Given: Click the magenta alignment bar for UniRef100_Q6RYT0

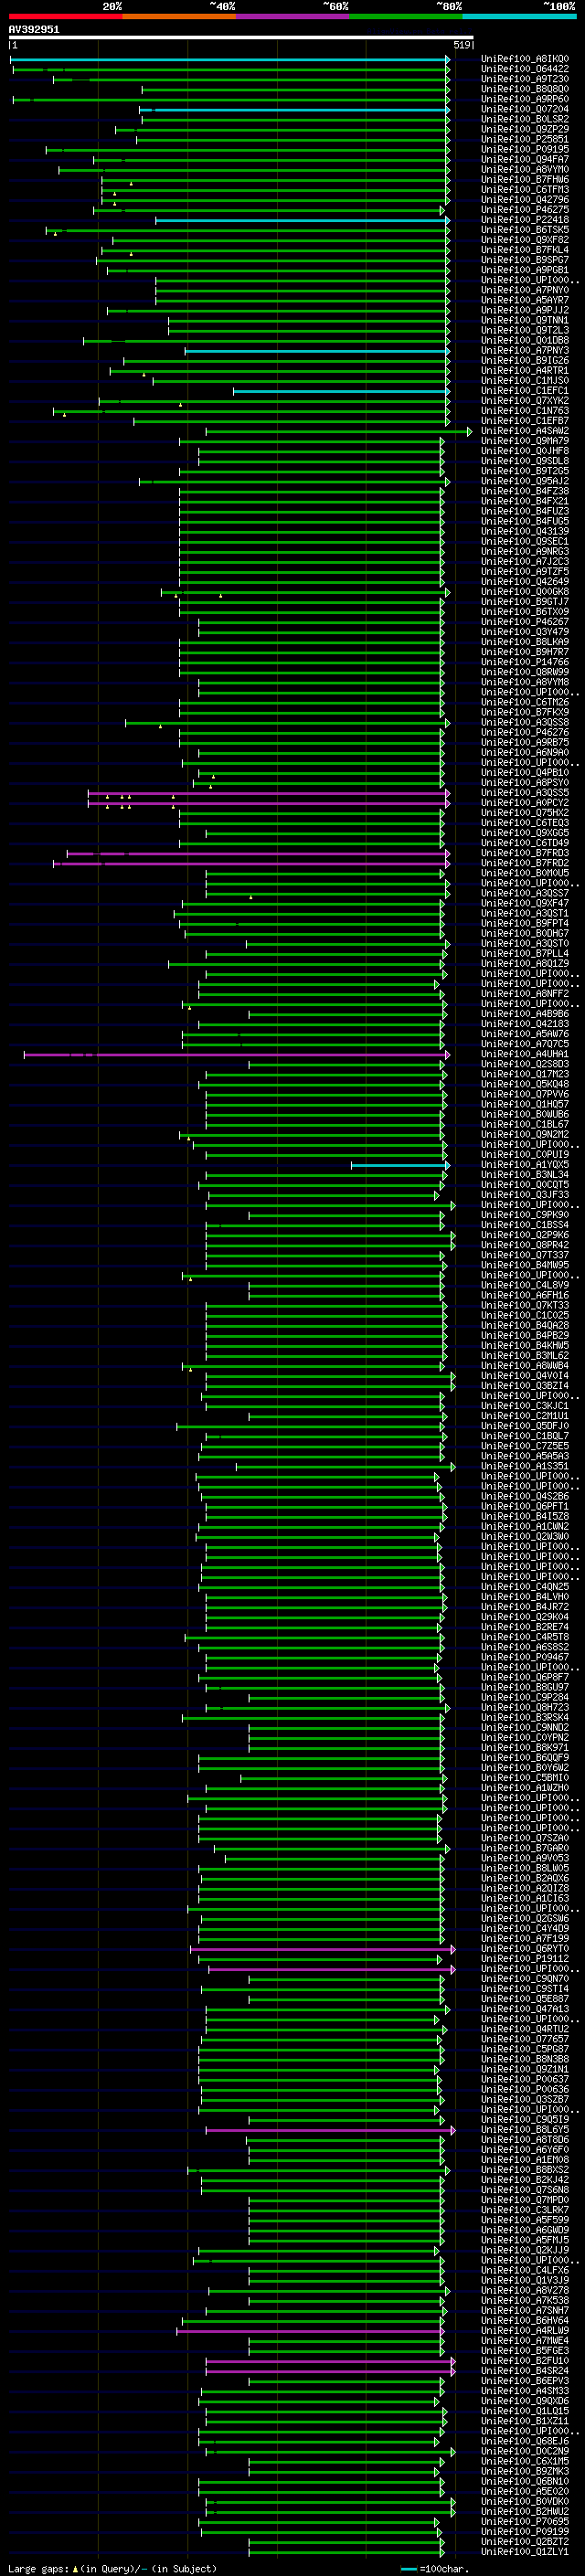Looking at the screenshot, I should (x=322, y=1949).
